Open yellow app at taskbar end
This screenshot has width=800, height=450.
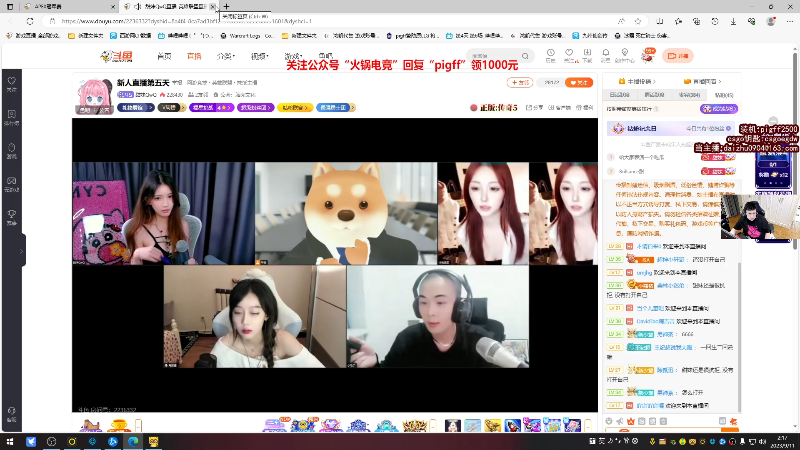point(154,441)
